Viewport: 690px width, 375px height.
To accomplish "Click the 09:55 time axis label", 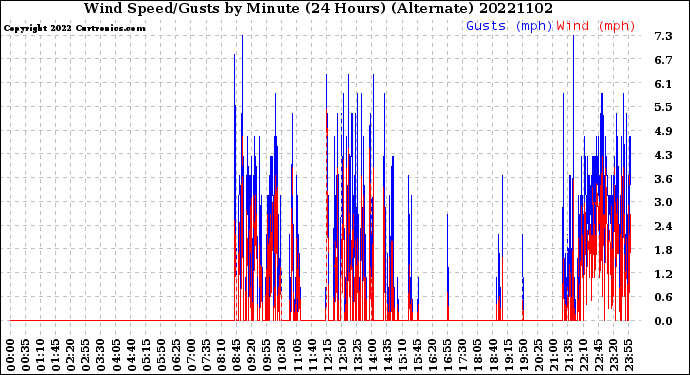I will 266,355.
